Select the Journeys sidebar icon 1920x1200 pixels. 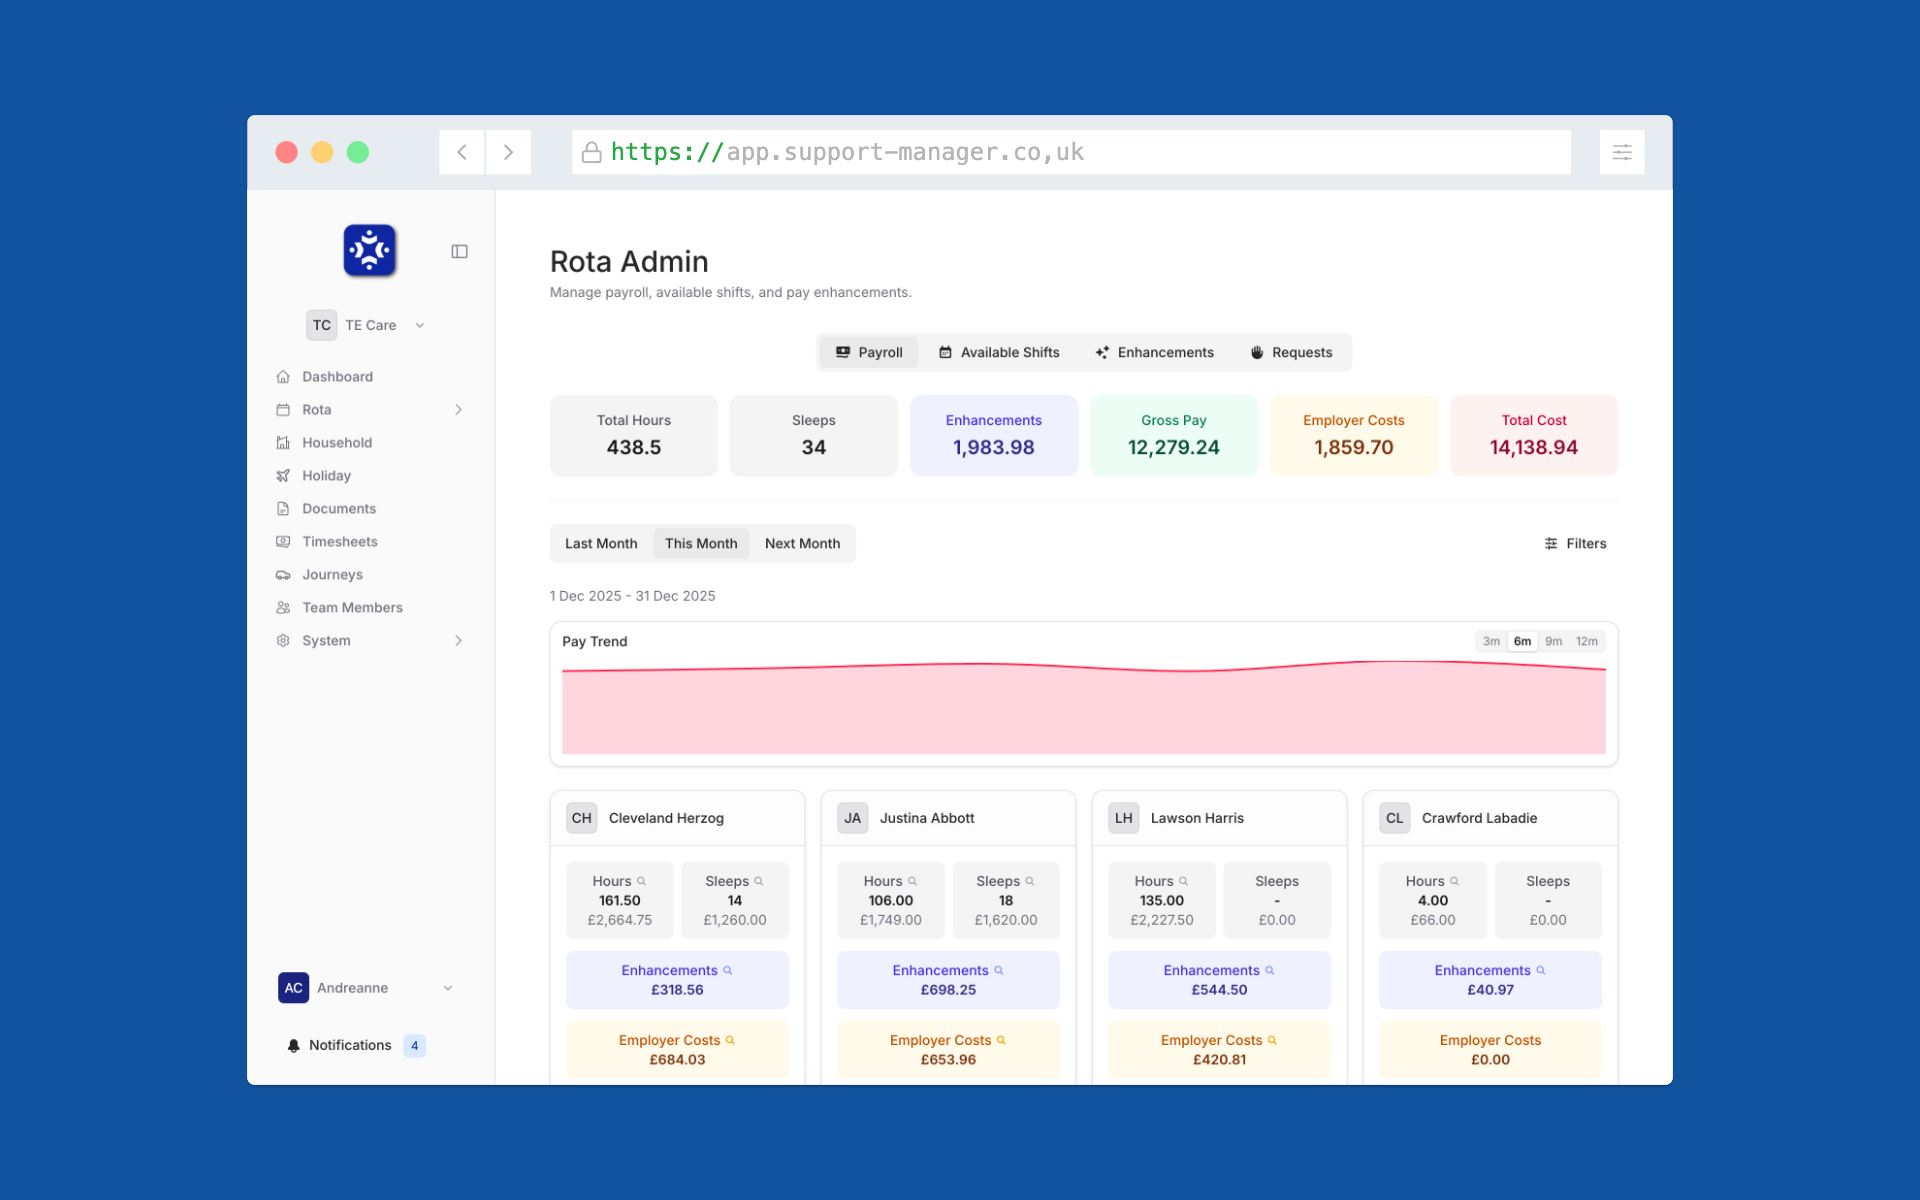pyautogui.click(x=284, y=575)
